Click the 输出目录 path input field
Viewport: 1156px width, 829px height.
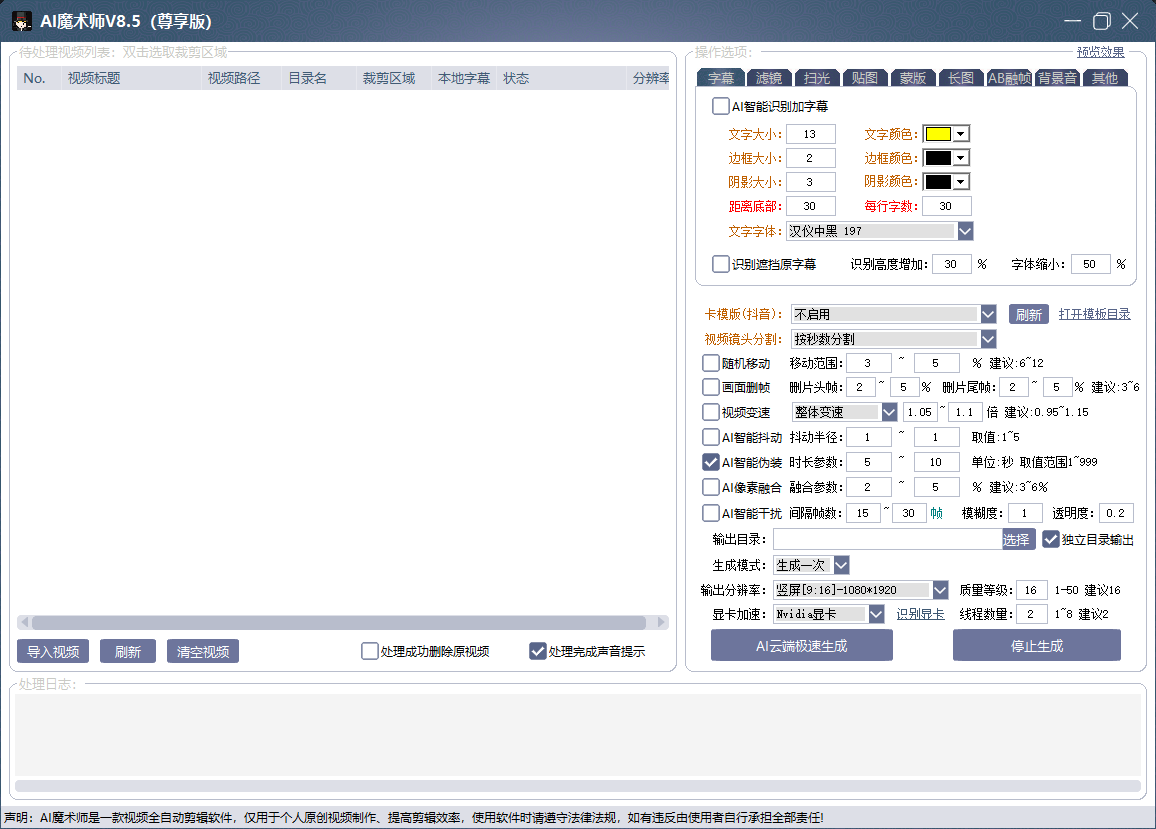pyautogui.click(x=887, y=539)
